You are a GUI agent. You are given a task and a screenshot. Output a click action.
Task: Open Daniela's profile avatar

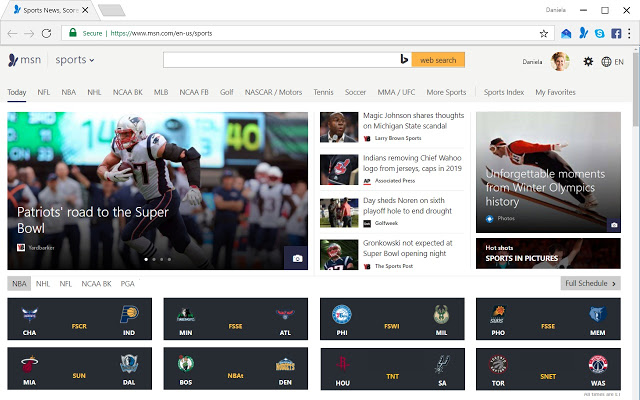coord(560,62)
